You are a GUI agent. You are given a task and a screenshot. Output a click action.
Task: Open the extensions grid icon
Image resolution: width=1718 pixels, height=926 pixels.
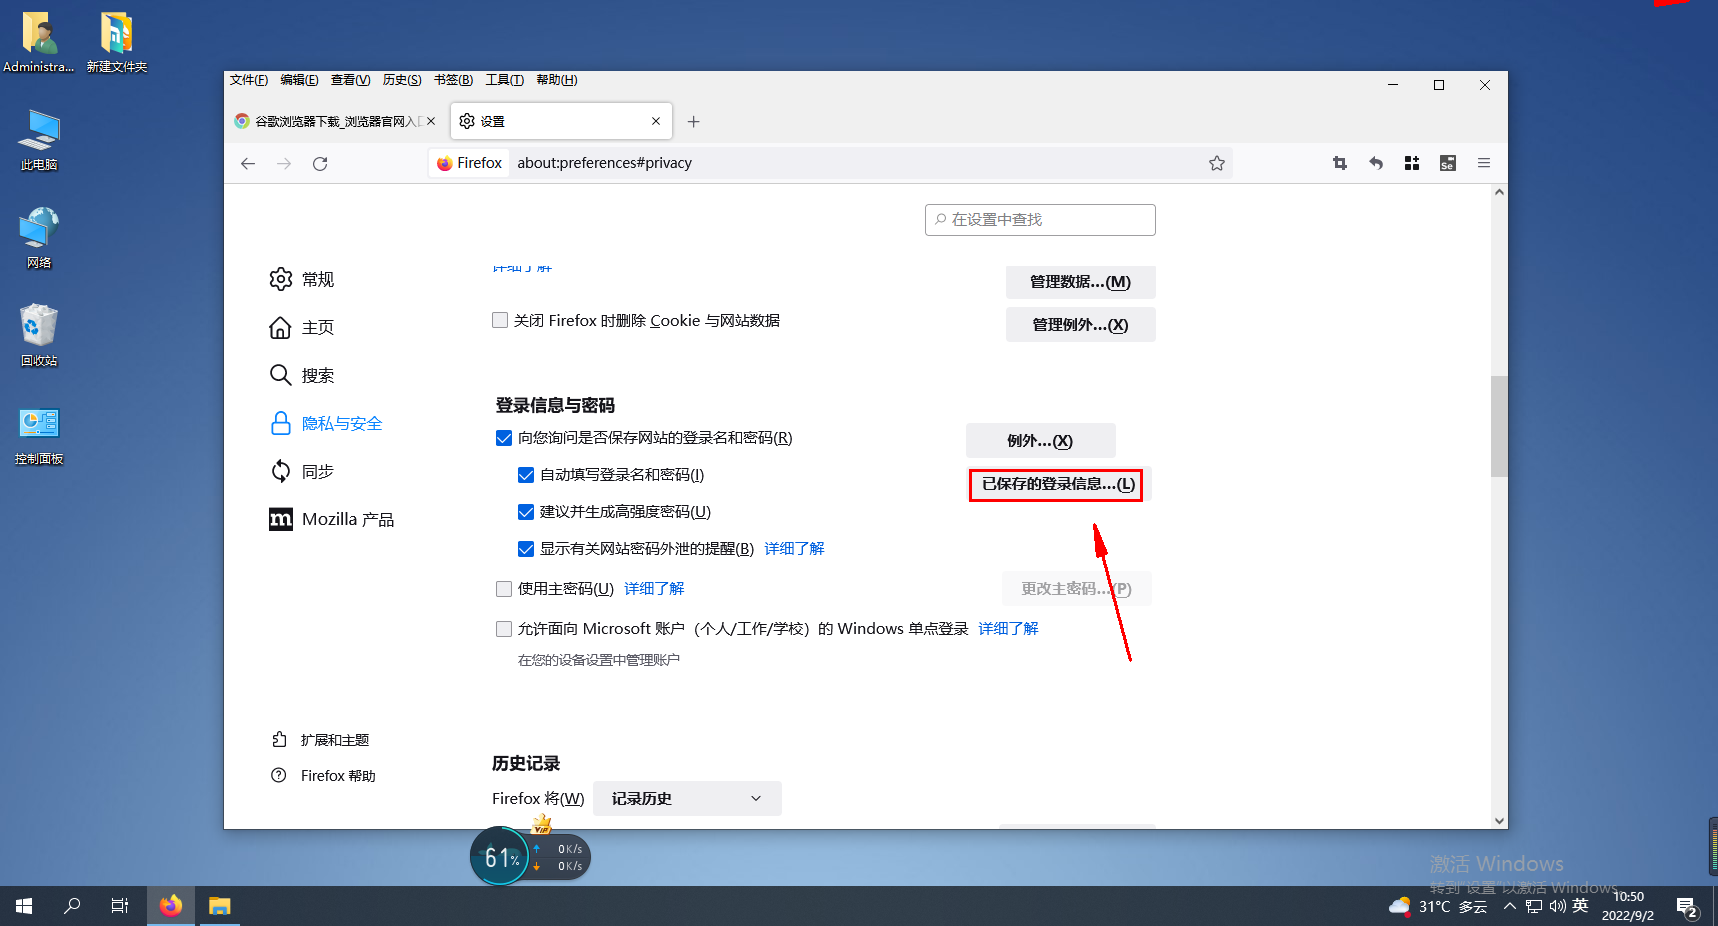click(x=1412, y=163)
